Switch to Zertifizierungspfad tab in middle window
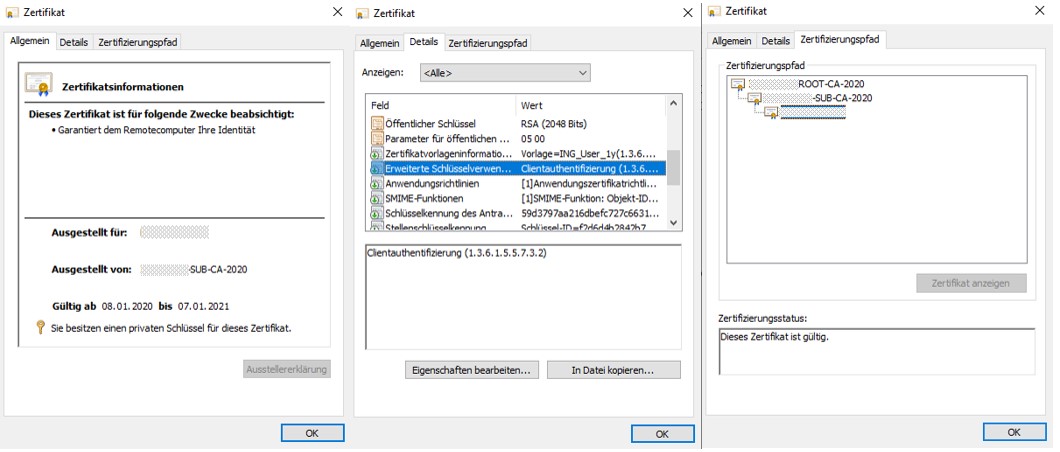 pos(488,43)
